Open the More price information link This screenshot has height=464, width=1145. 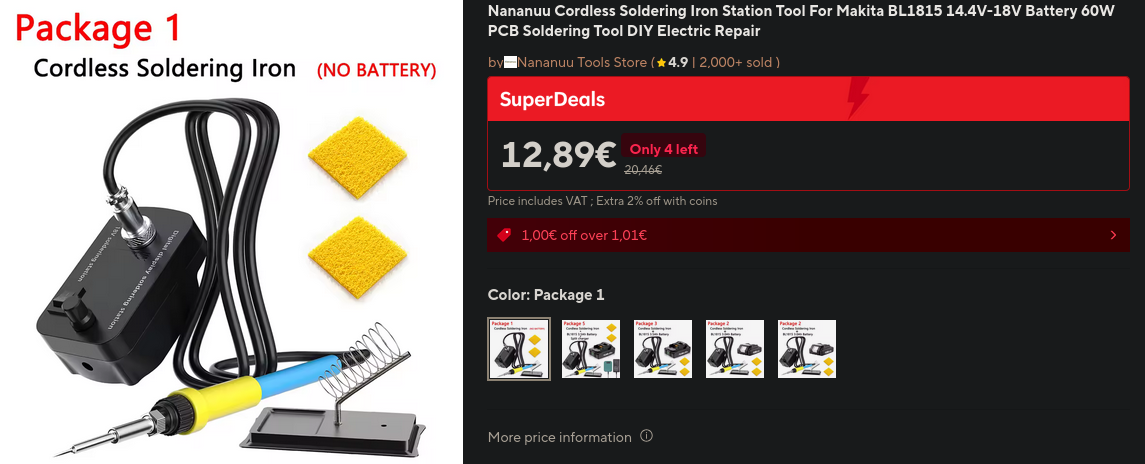[559, 437]
